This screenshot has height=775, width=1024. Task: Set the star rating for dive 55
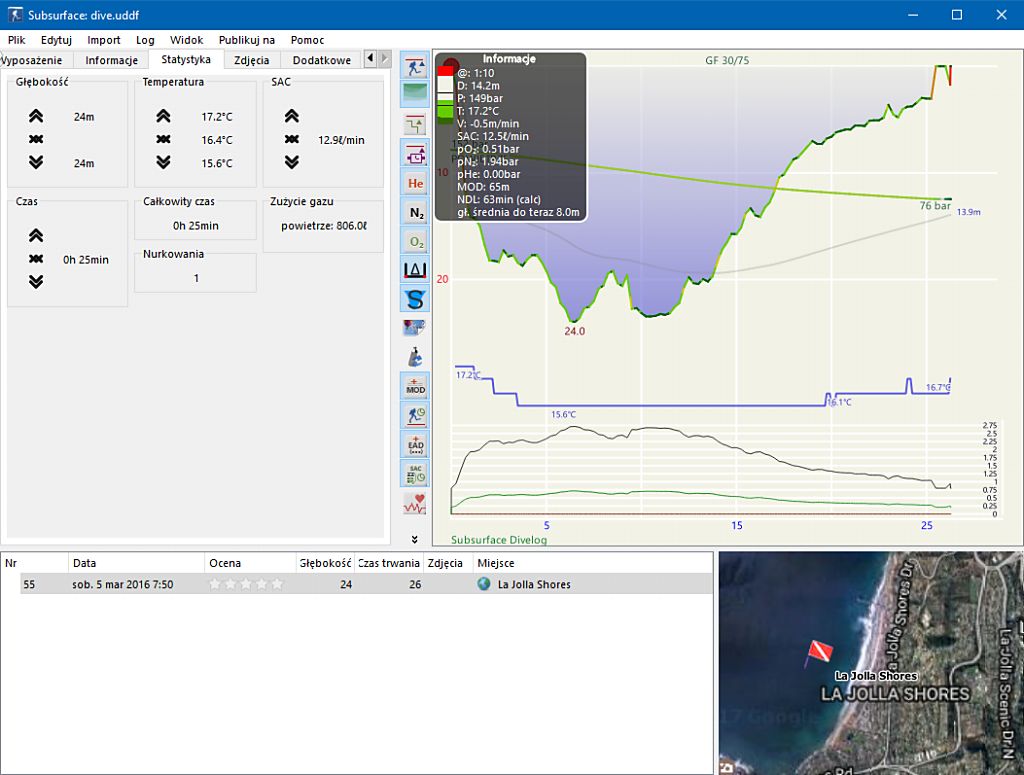246,584
